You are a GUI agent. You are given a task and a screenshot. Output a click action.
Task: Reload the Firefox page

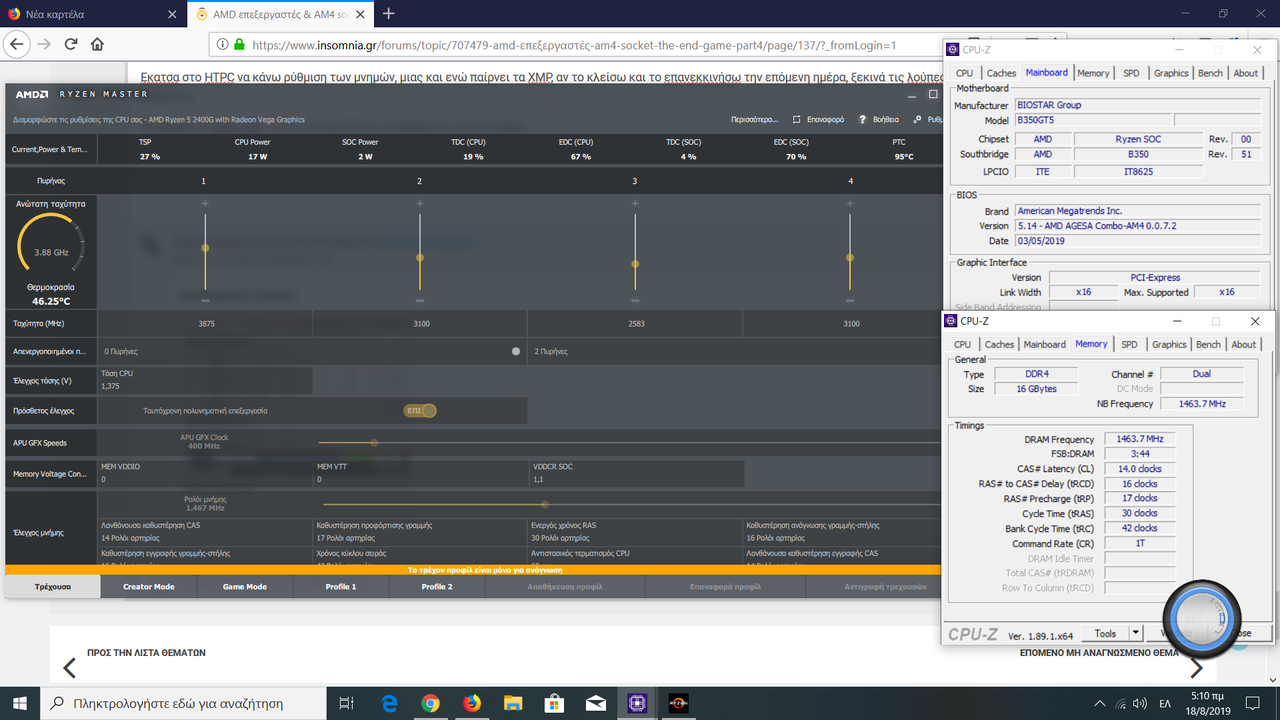tap(71, 44)
